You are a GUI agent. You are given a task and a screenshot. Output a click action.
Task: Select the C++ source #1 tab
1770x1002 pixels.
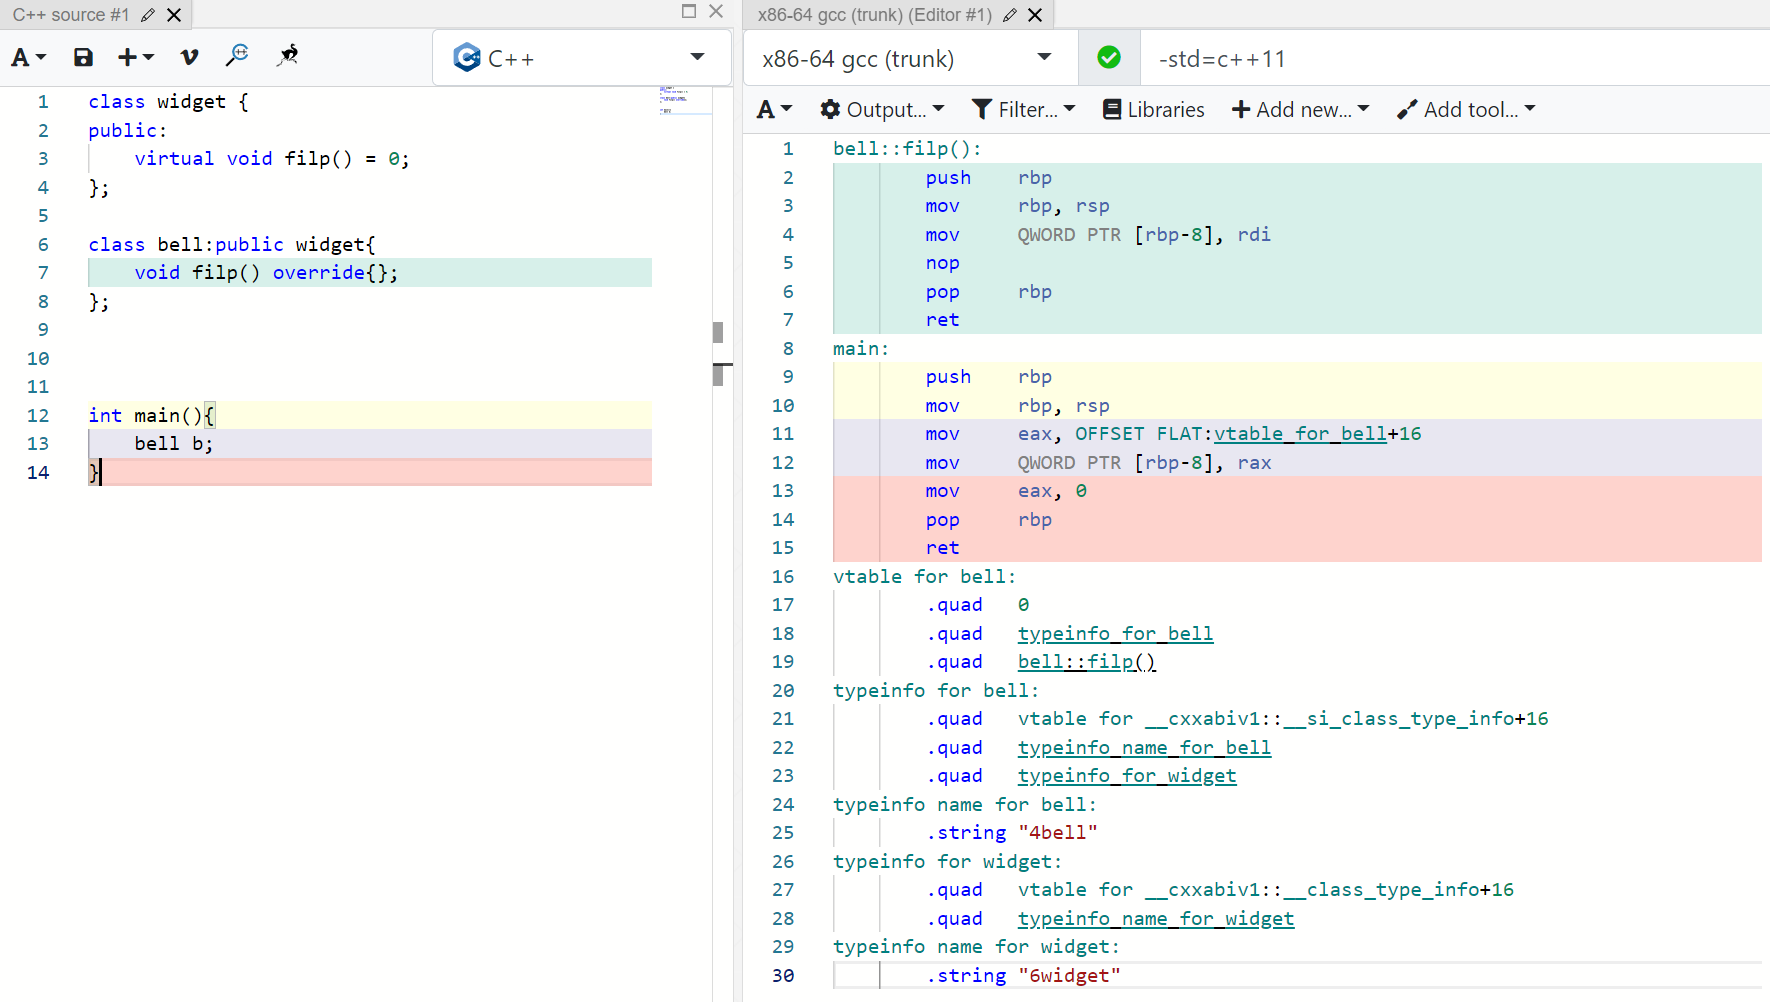point(71,15)
